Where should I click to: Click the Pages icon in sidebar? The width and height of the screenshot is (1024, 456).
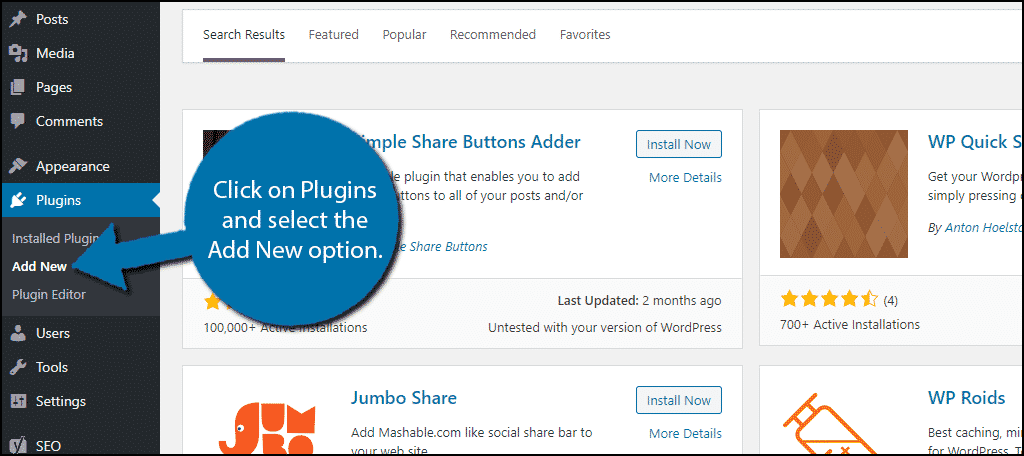pyautogui.click(x=18, y=87)
